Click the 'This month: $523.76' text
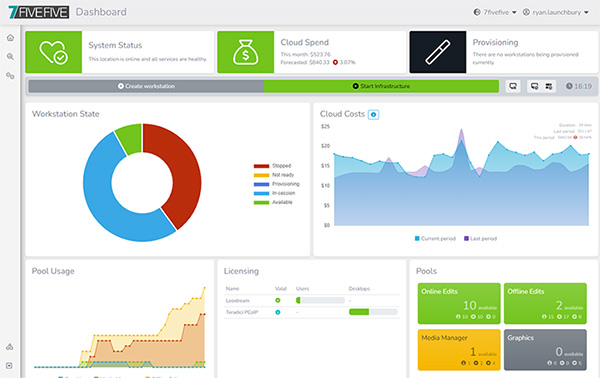600x378 pixels. click(x=305, y=54)
